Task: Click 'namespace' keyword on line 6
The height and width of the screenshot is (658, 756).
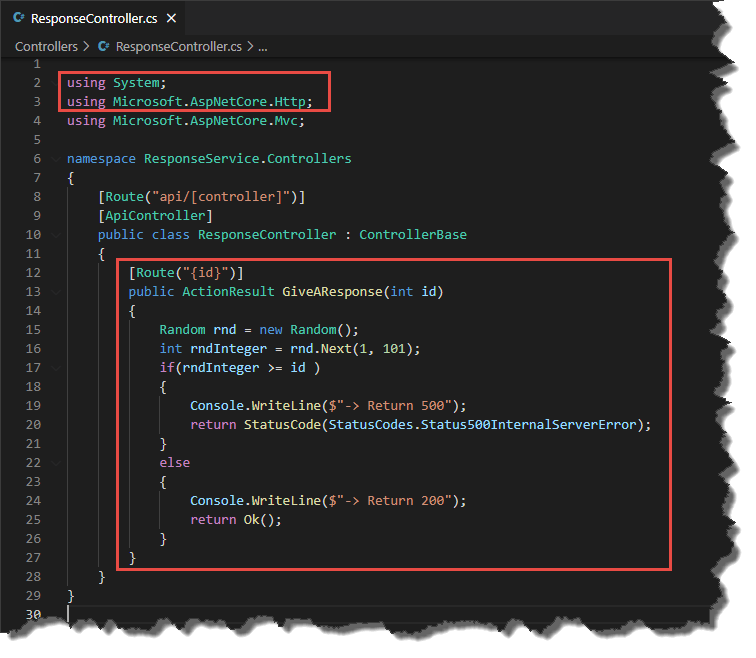Action: click(x=101, y=159)
